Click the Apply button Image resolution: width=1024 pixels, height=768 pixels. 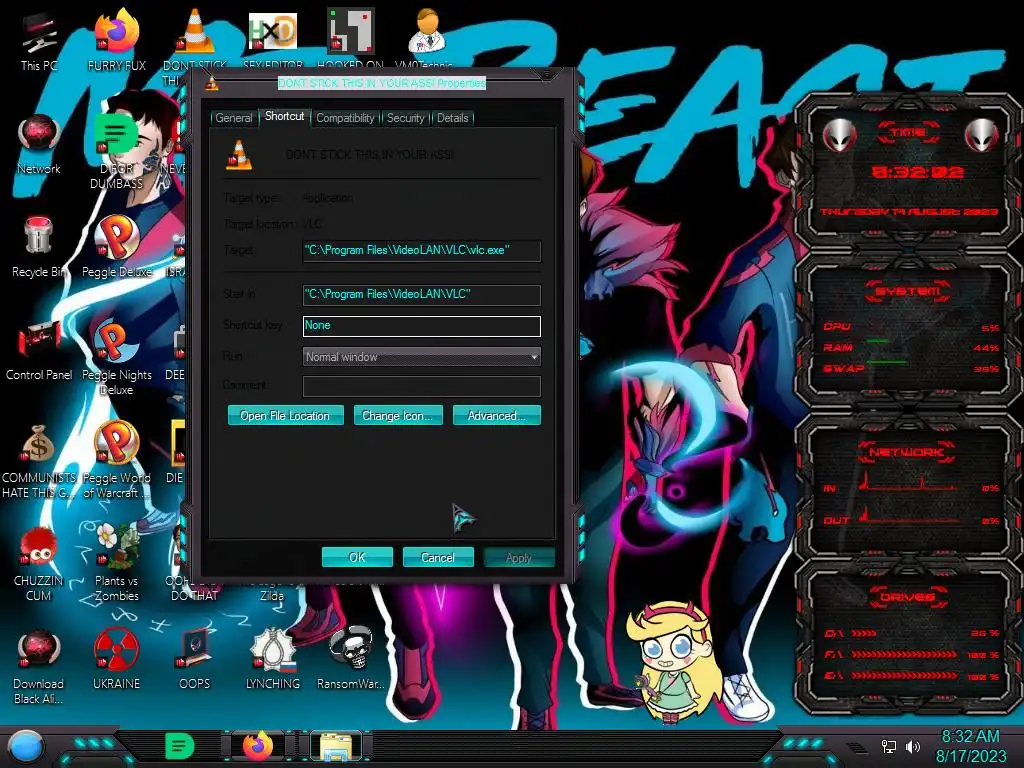coord(519,558)
